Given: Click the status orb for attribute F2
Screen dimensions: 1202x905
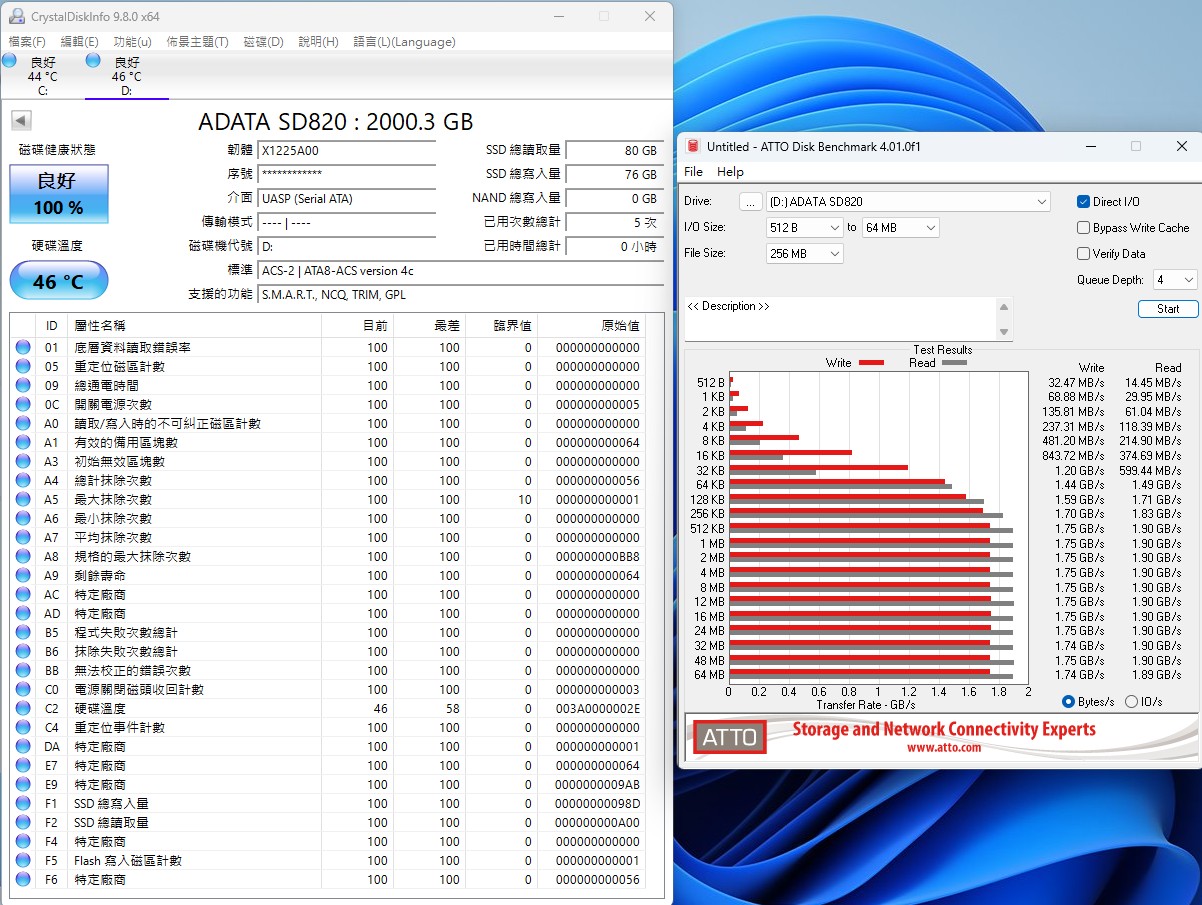Looking at the screenshot, I should click(x=22, y=822).
